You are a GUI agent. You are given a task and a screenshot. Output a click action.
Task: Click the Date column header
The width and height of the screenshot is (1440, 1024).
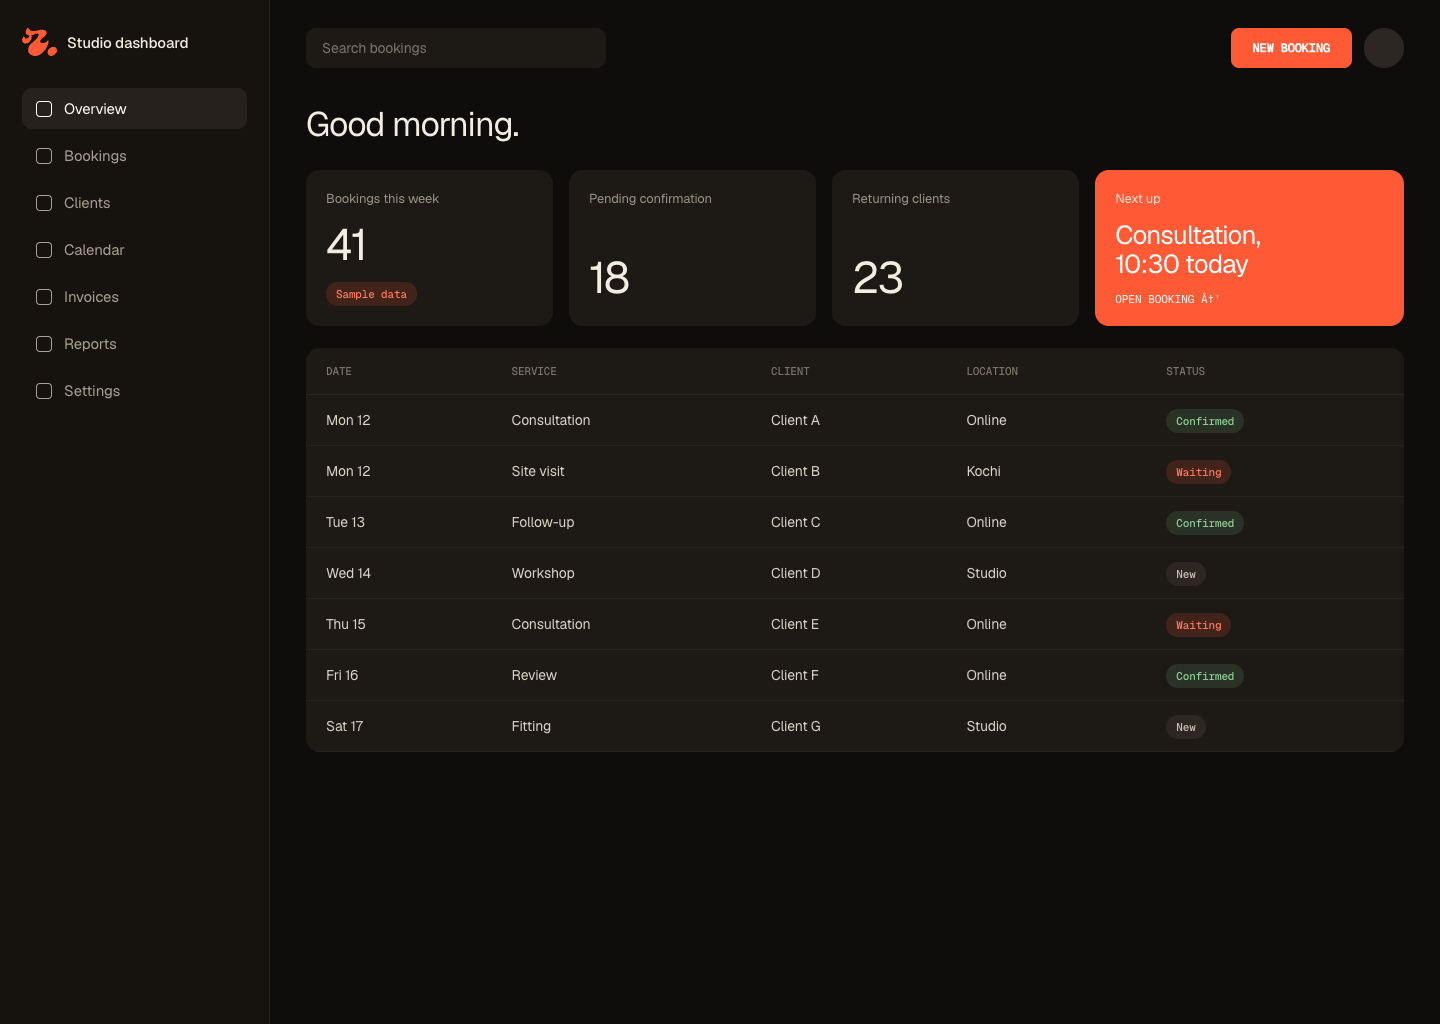pos(339,372)
